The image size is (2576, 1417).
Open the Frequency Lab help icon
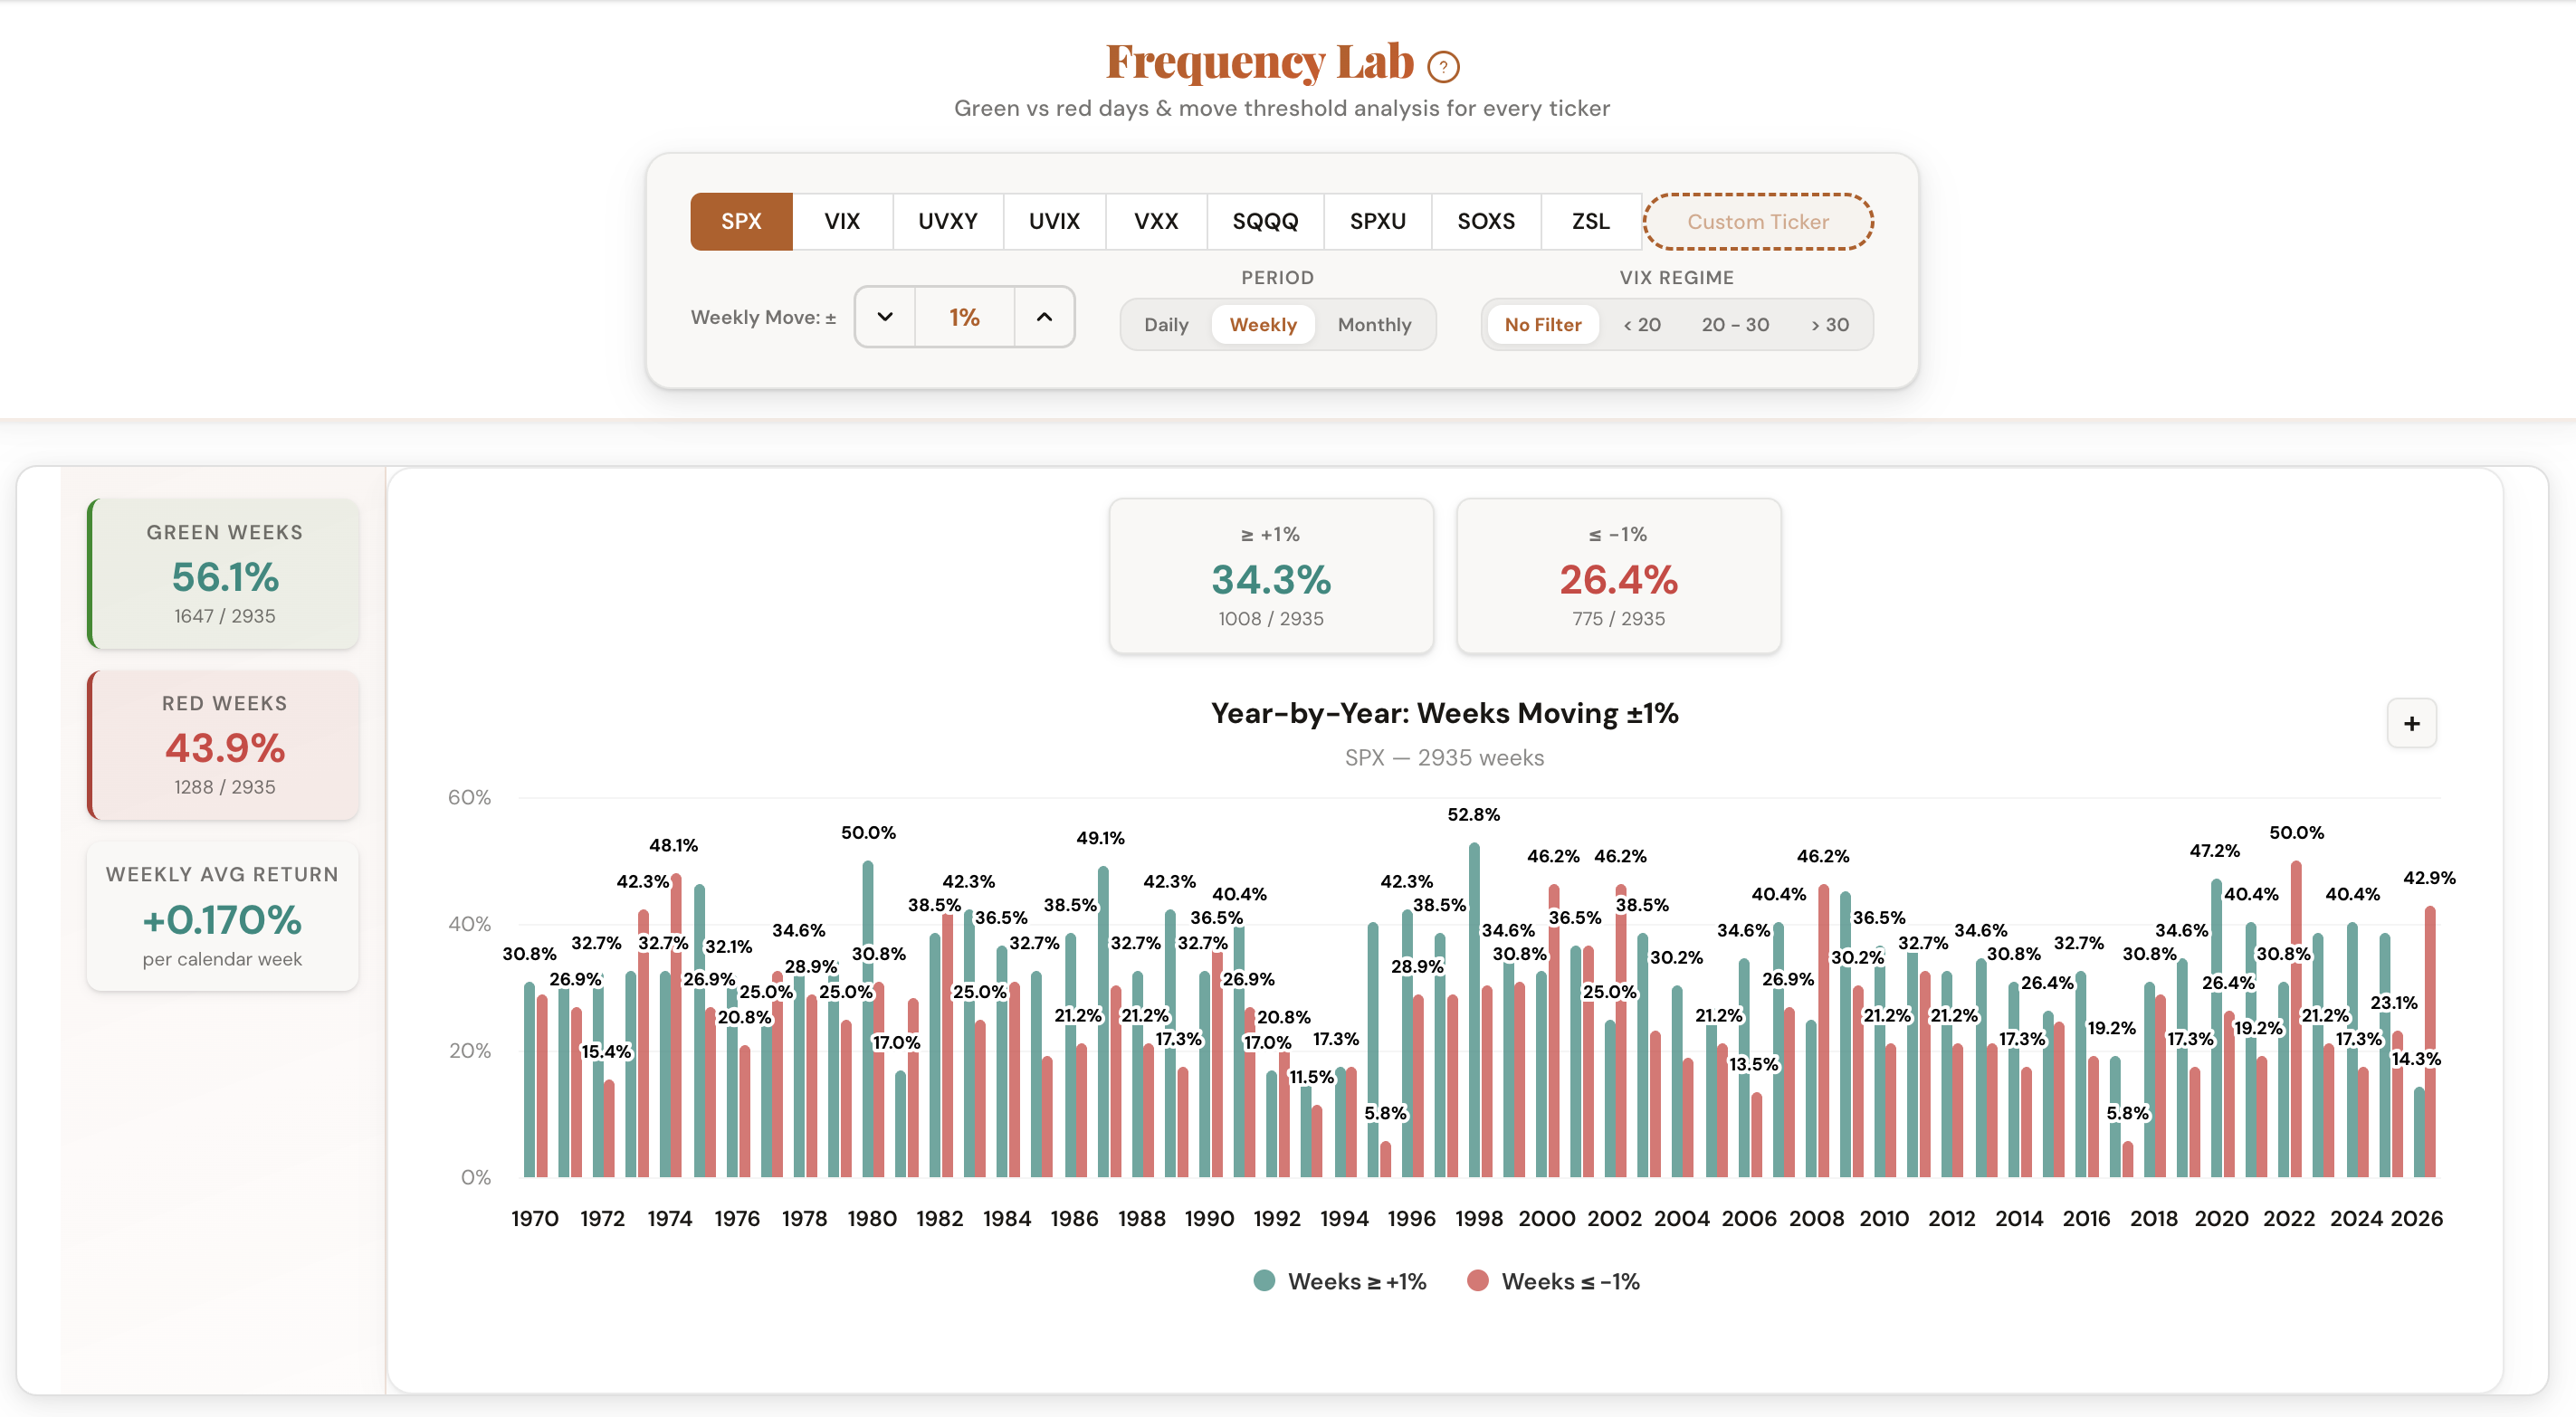coord(1442,65)
